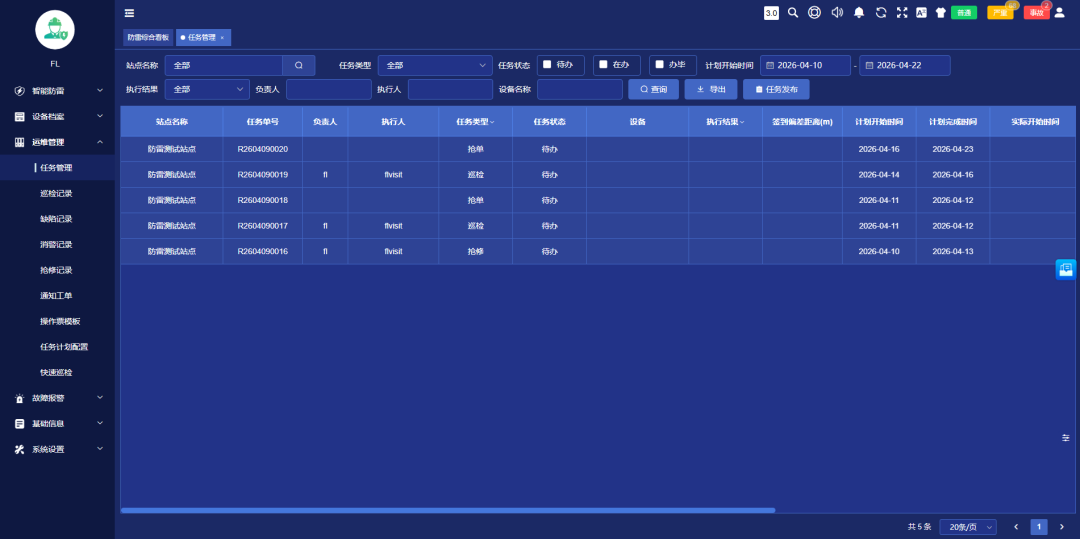Image resolution: width=1080 pixels, height=539 pixels.
Task: Click the 抢修 type cell
Action: click(x=475, y=252)
